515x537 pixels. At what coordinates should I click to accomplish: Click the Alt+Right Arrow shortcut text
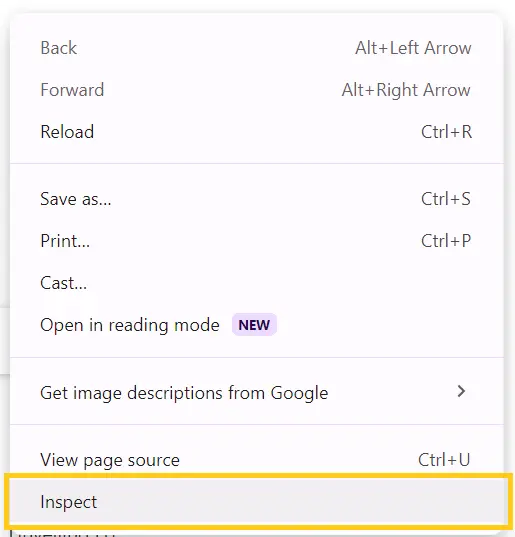(x=406, y=90)
